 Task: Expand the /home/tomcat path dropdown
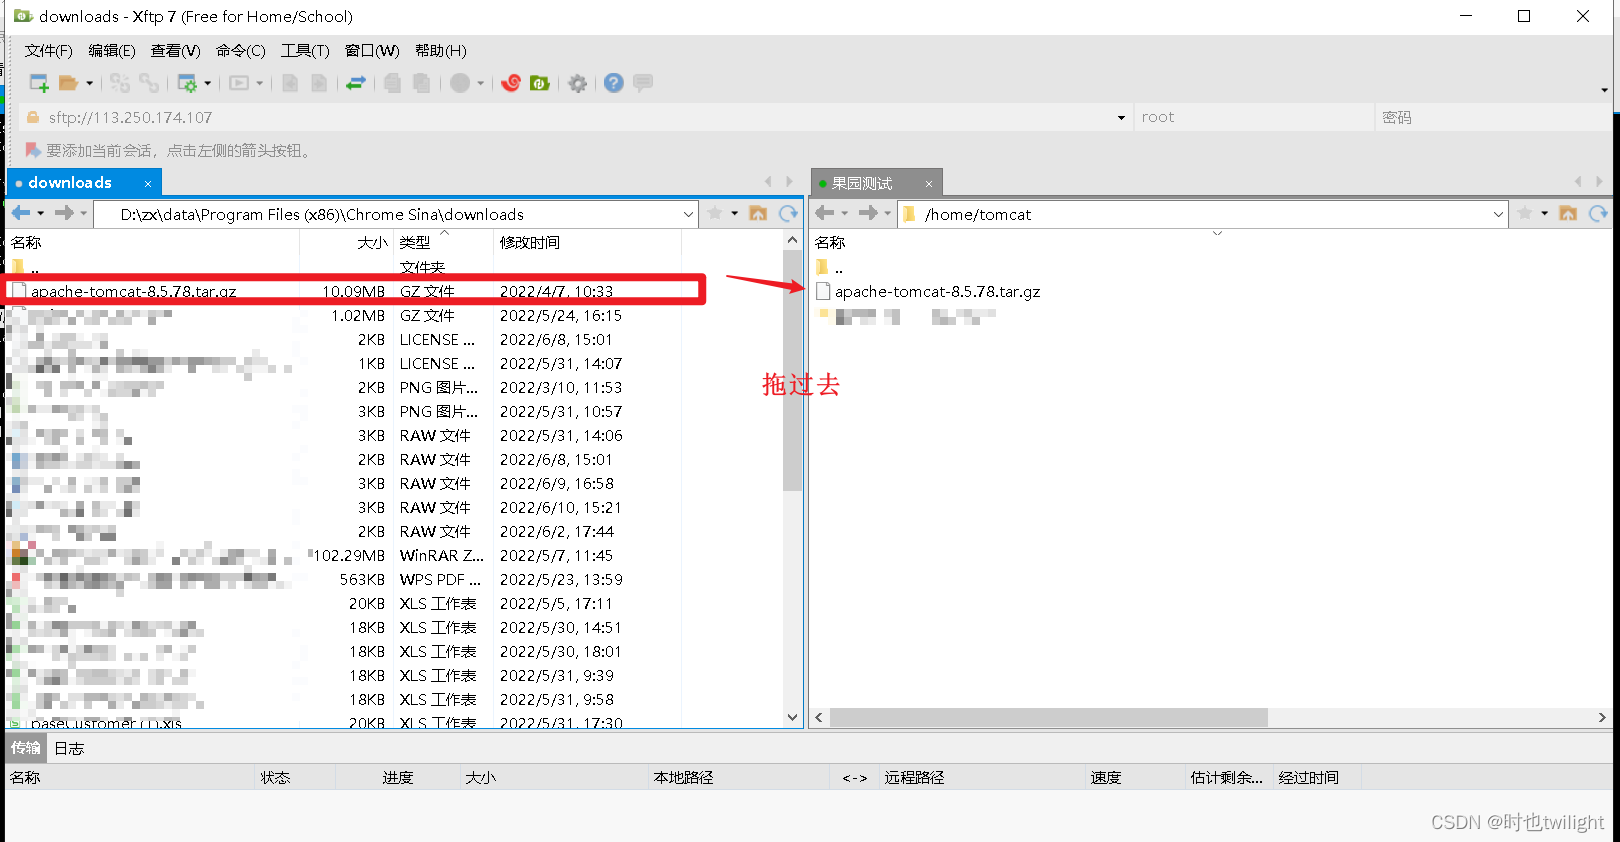1497,214
